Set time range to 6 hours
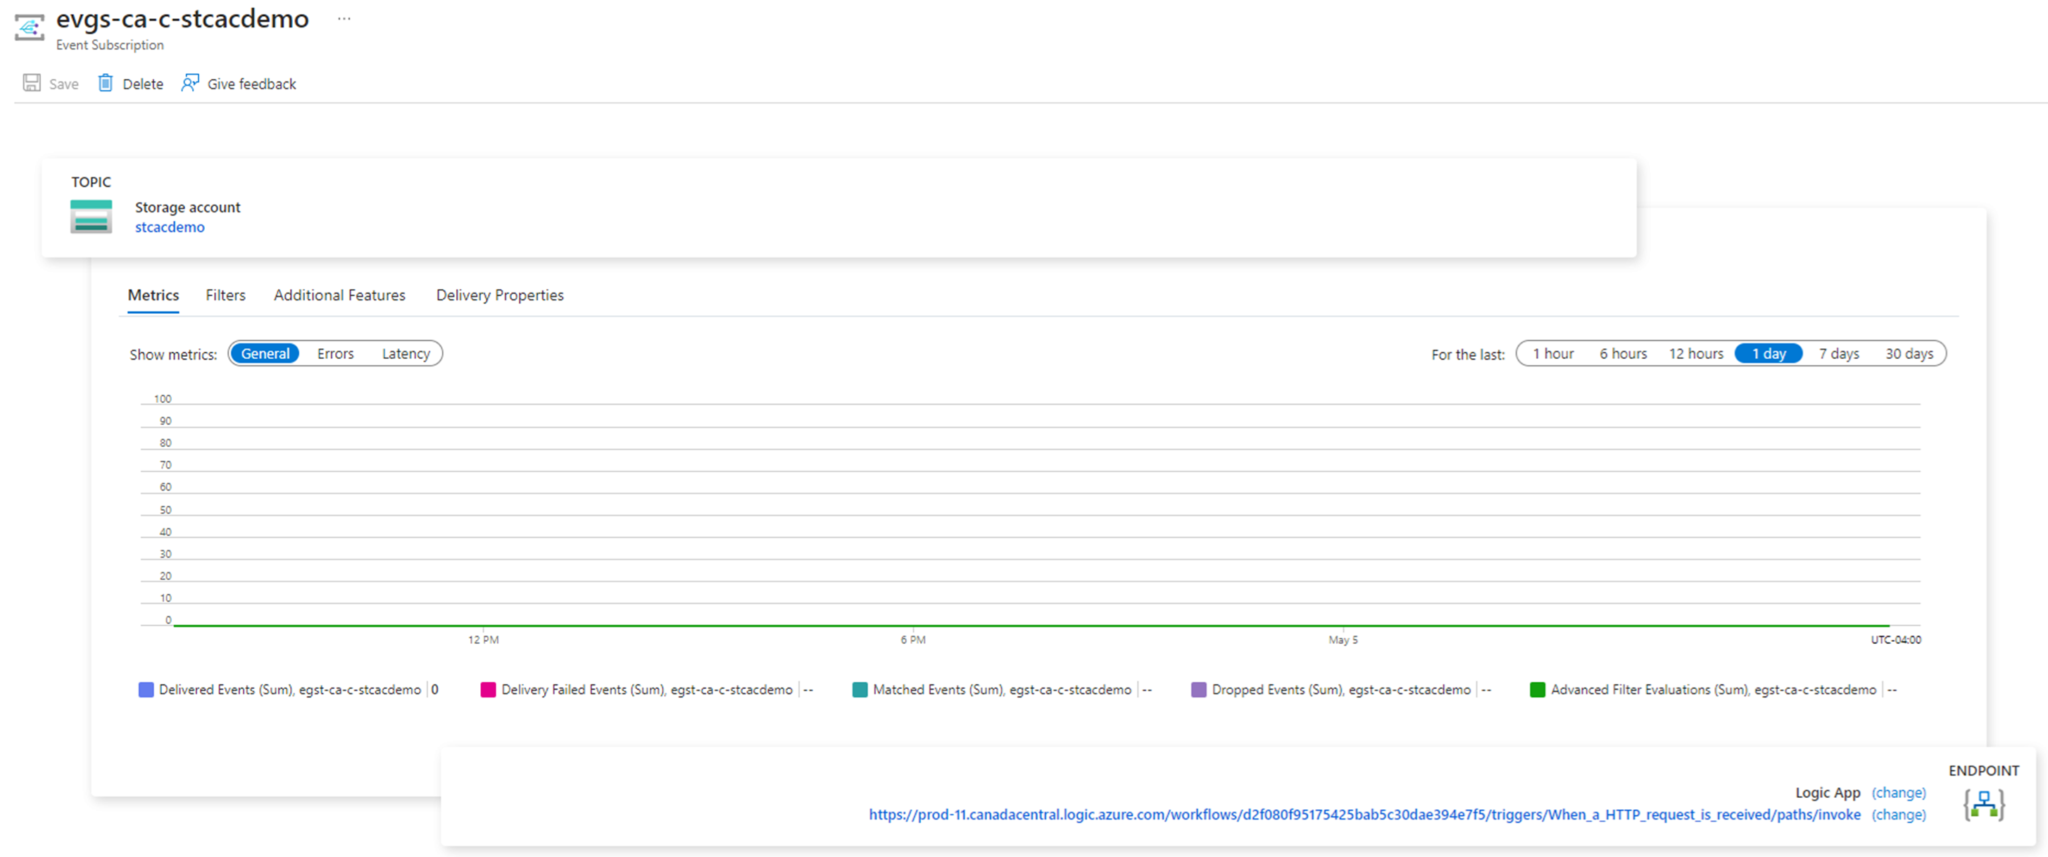The width and height of the screenshot is (2048, 857). point(1623,354)
